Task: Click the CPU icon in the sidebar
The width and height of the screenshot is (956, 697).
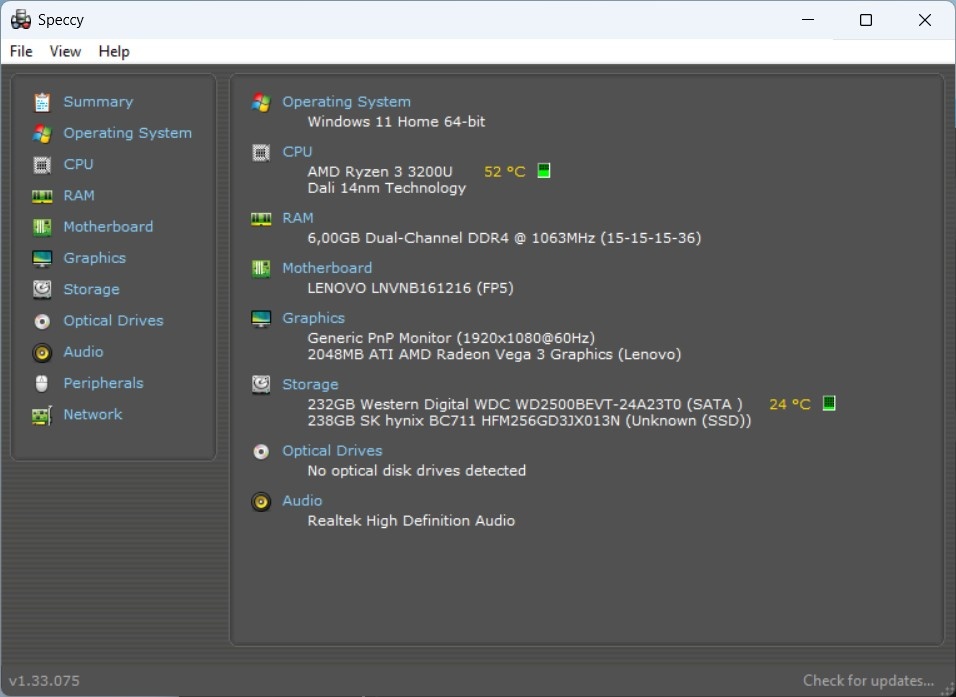Action: 41,164
